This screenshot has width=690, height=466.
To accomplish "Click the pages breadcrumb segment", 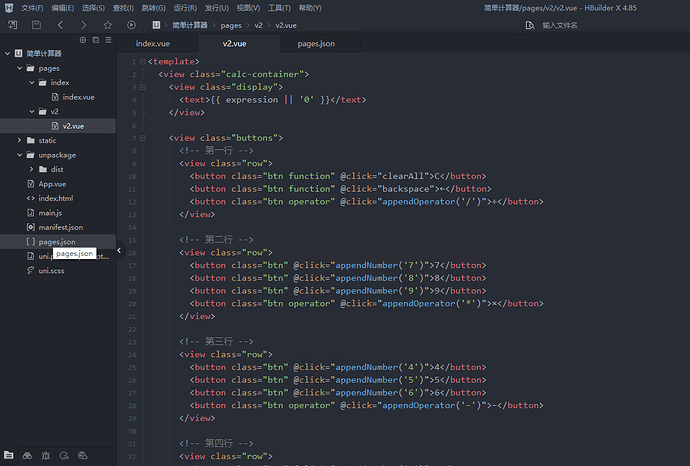I will pos(231,24).
